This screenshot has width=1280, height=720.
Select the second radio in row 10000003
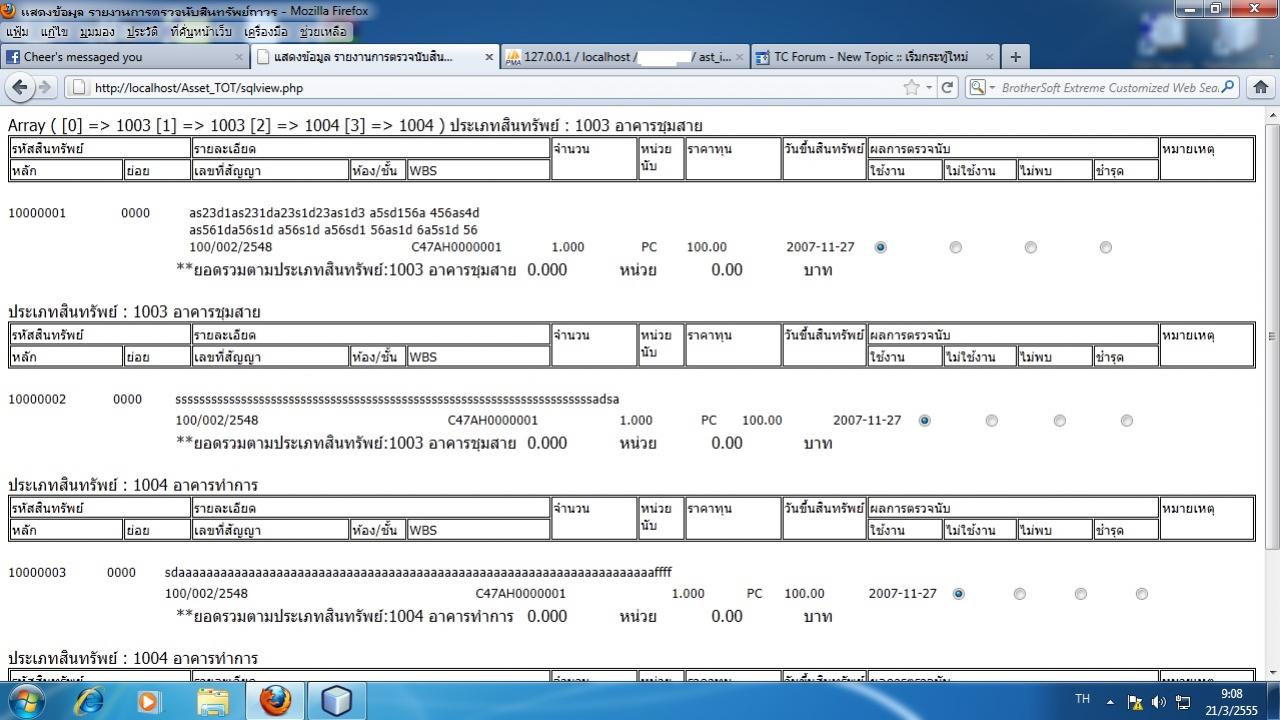tap(1020, 594)
